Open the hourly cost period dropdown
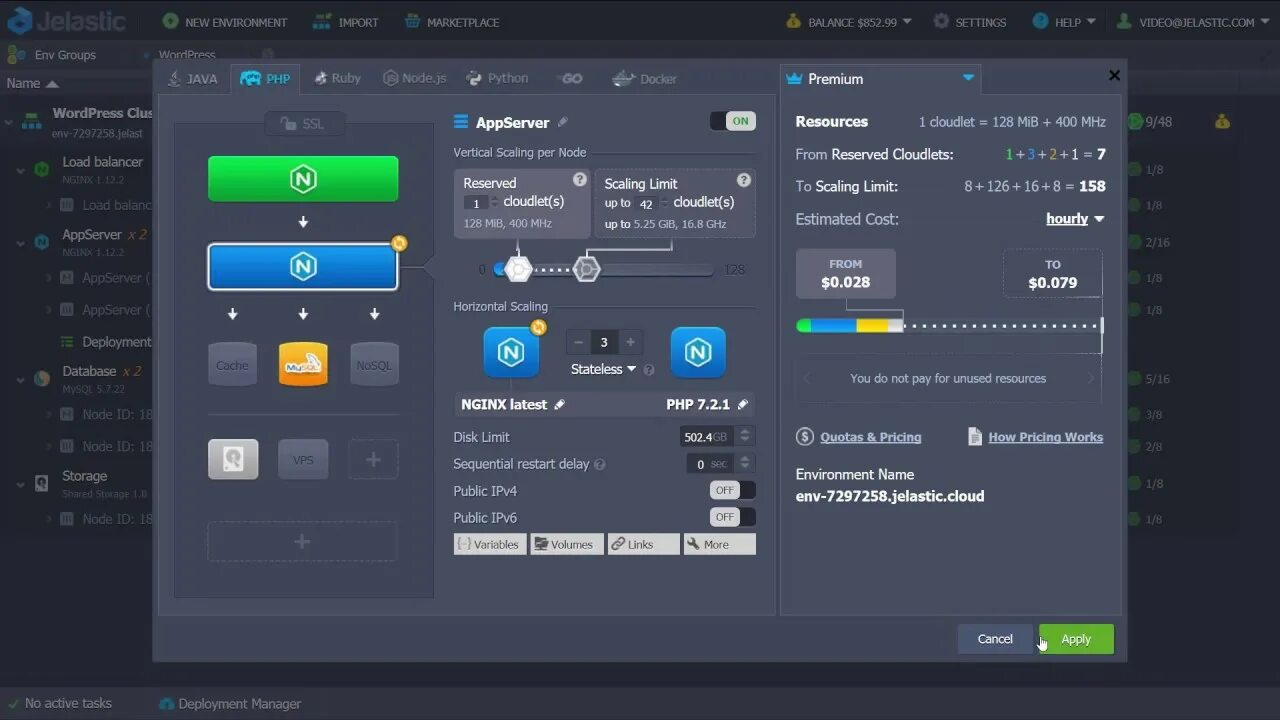The height and width of the screenshot is (720, 1280). point(1075,219)
